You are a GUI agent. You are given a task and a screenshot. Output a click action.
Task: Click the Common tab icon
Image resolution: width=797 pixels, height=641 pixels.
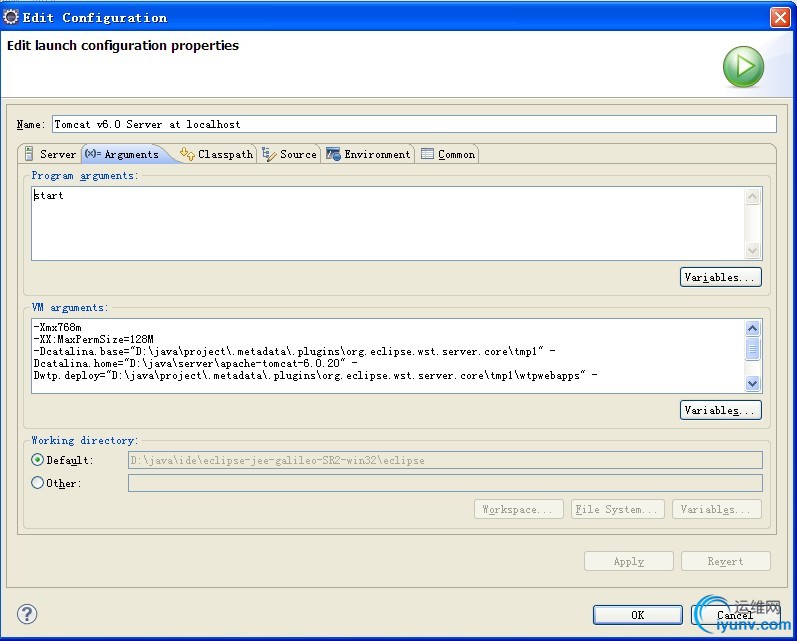coord(427,154)
